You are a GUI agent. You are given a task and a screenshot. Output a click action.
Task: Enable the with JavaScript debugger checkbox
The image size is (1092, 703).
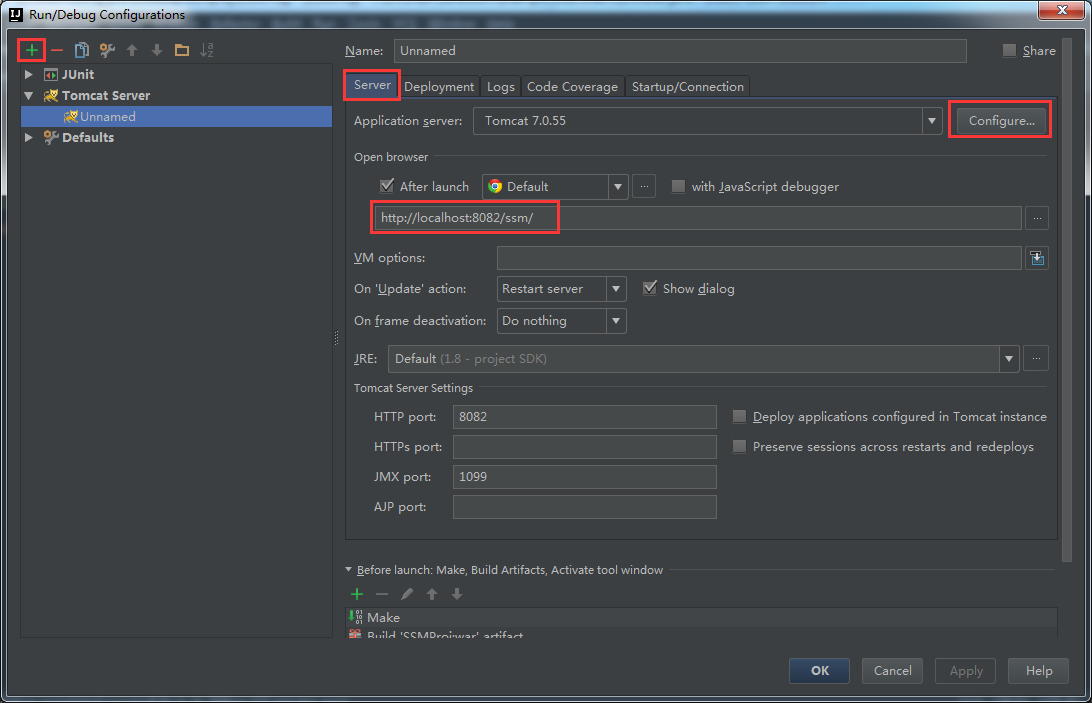click(679, 186)
